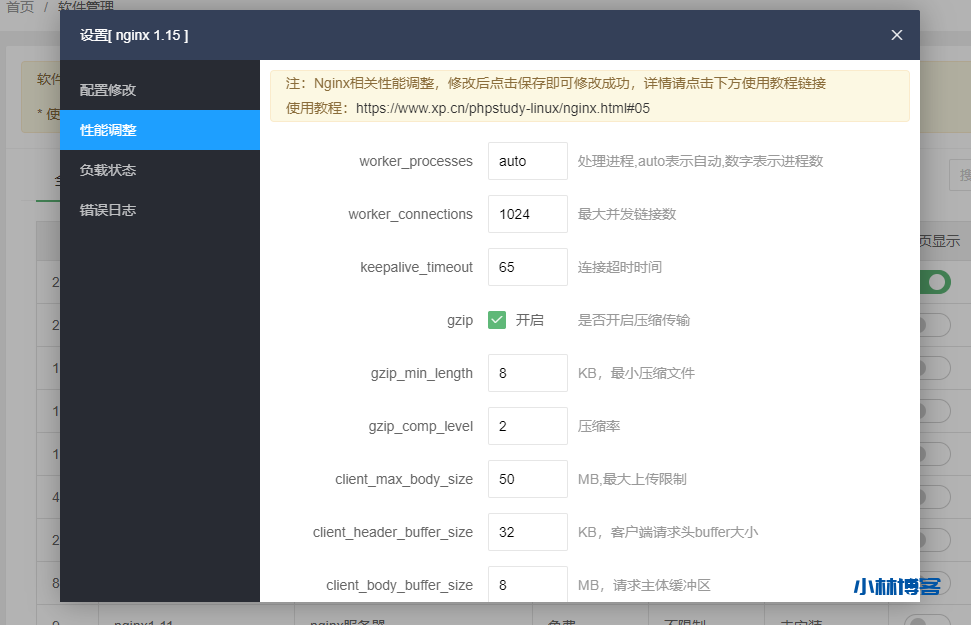971x625 pixels.
Task: Edit the worker_processes value field
Action: pyautogui.click(x=527, y=161)
